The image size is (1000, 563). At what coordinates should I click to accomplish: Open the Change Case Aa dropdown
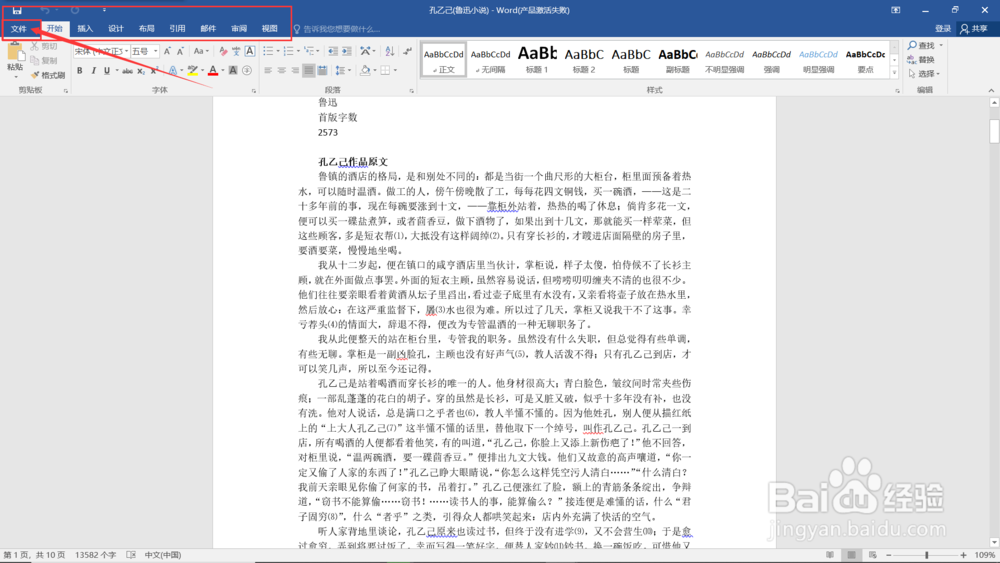click(201, 51)
